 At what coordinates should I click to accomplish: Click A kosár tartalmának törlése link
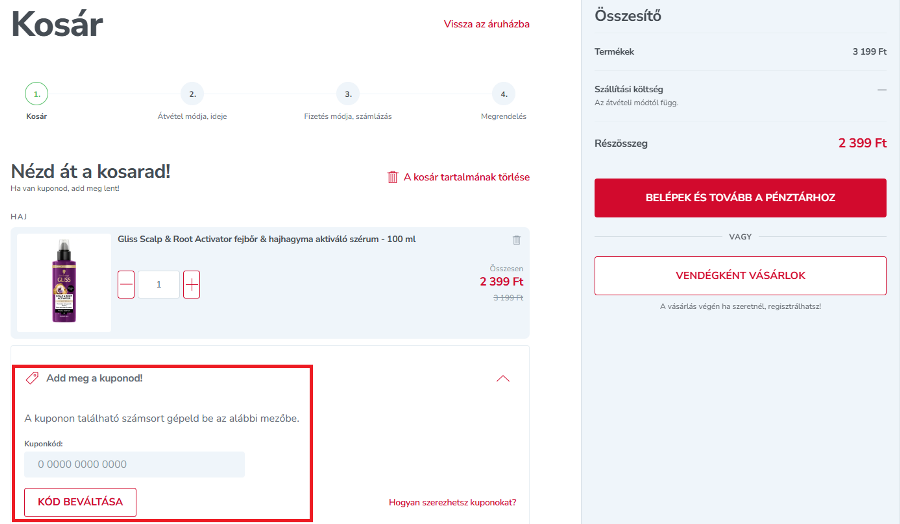(x=466, y=177)
